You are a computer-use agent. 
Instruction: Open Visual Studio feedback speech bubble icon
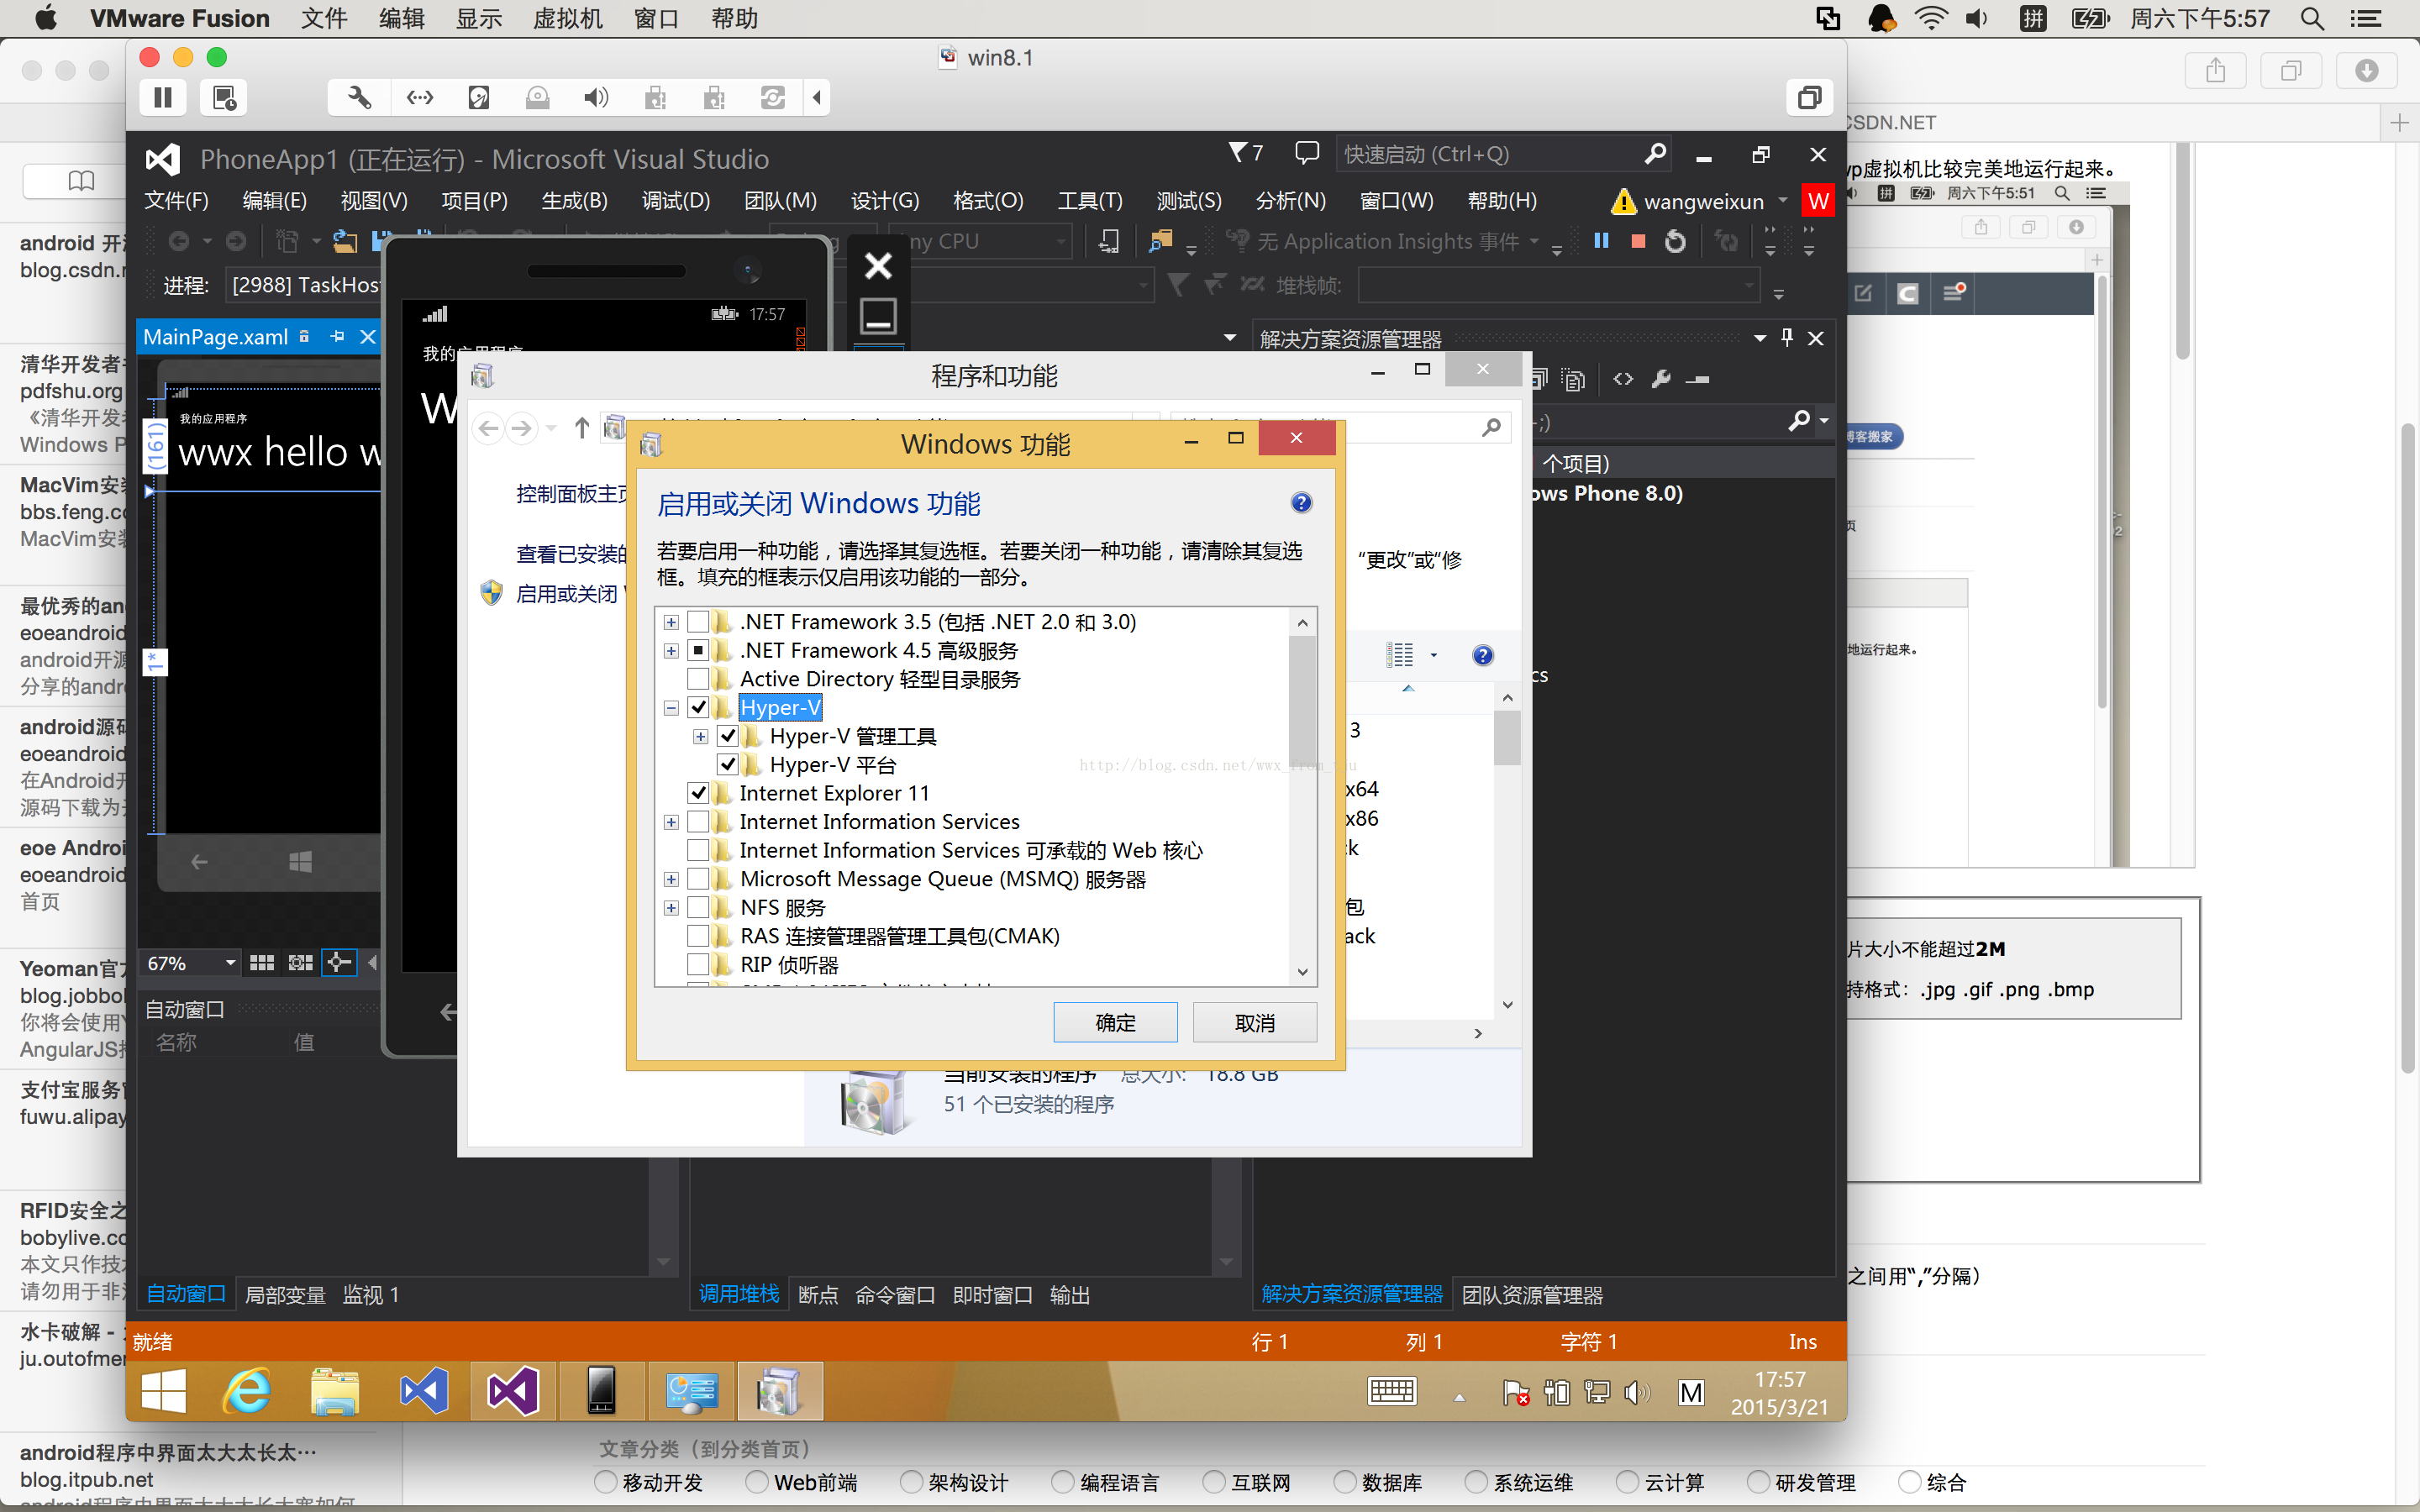pyautogui.click(x=1306, y=153)
